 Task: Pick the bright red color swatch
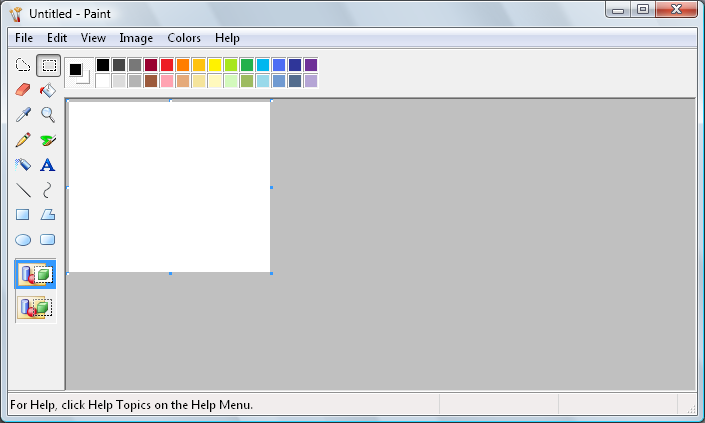coord(167,65)
